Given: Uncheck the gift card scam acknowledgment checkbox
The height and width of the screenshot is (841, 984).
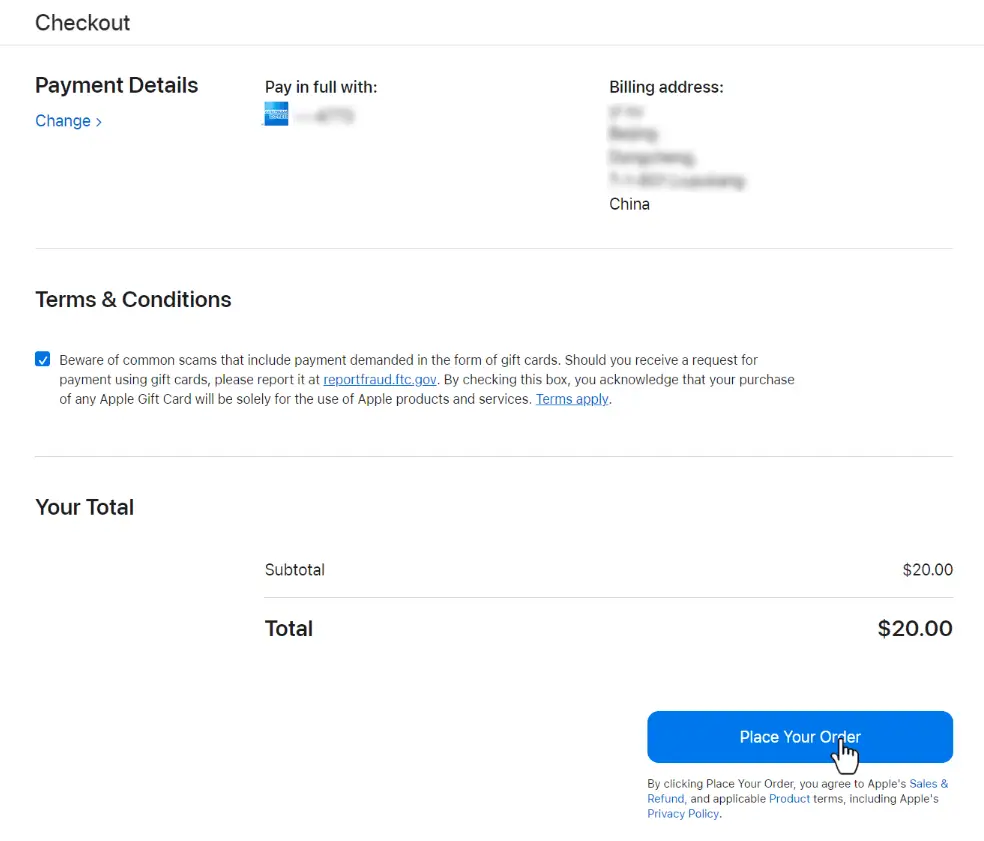Looking at the screenshot, I should click(43, 359).
